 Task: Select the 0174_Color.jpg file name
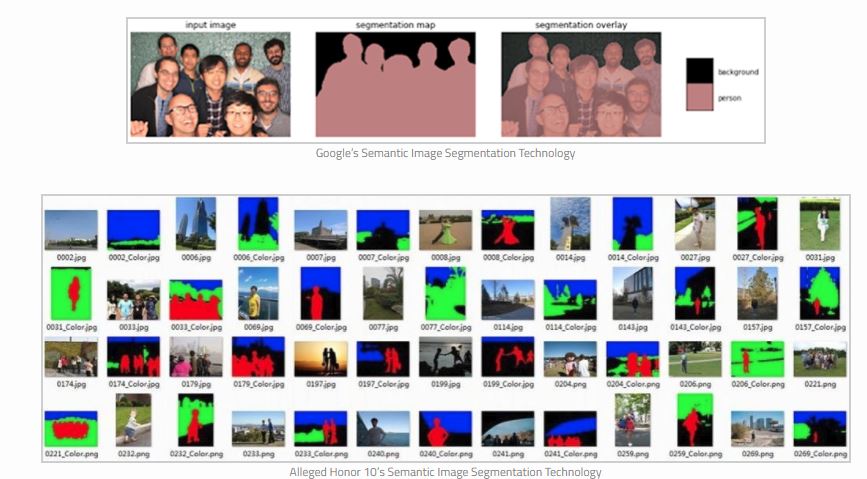[133, 384]
